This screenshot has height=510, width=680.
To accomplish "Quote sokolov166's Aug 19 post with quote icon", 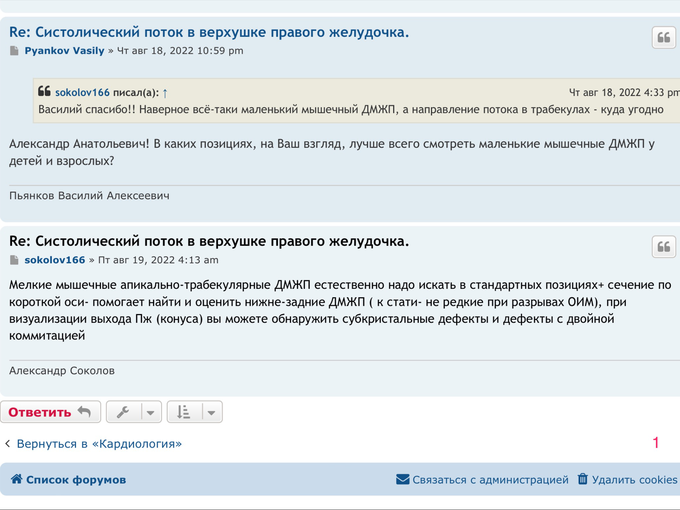I will pos(664,247).
